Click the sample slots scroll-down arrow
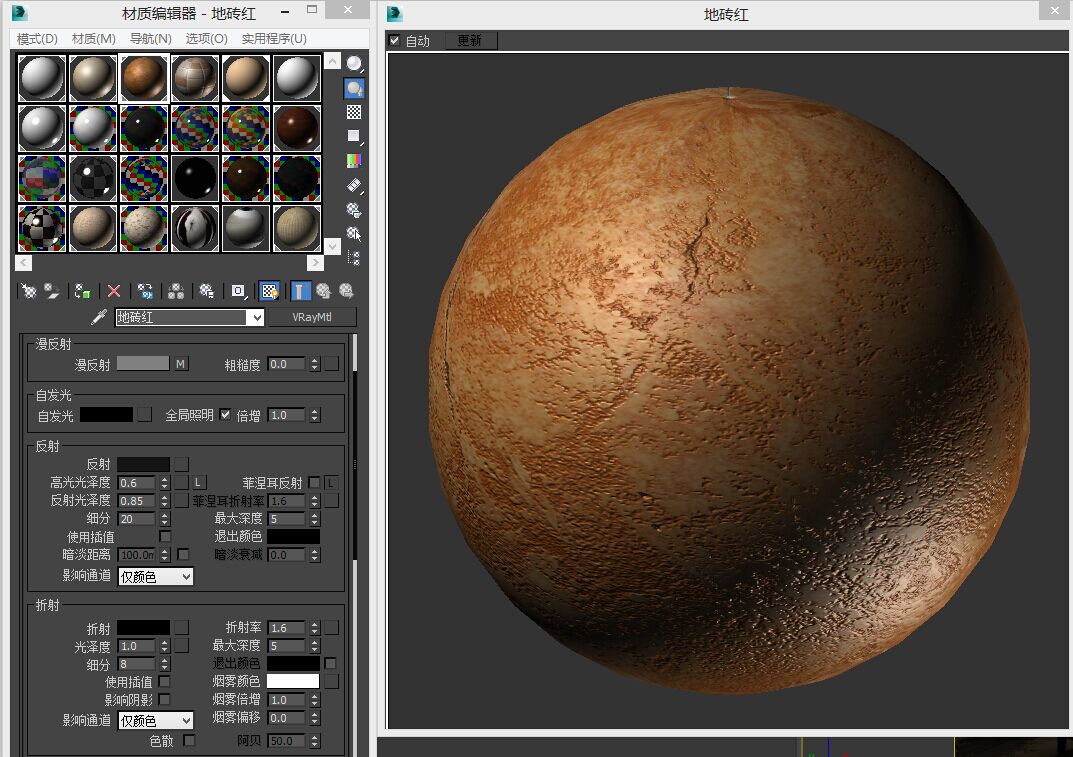 333,246
